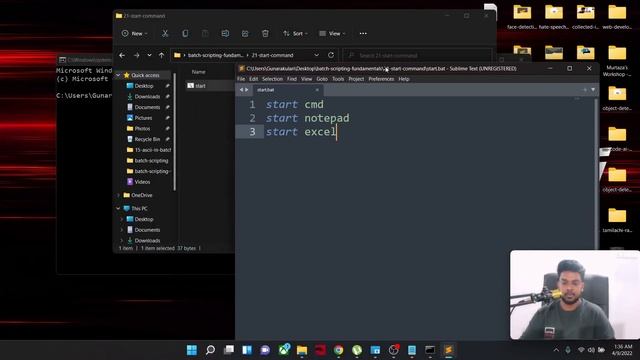Click the Refresh icon next to address bar
Screen dimensions: 640x360
click(331, 55)
